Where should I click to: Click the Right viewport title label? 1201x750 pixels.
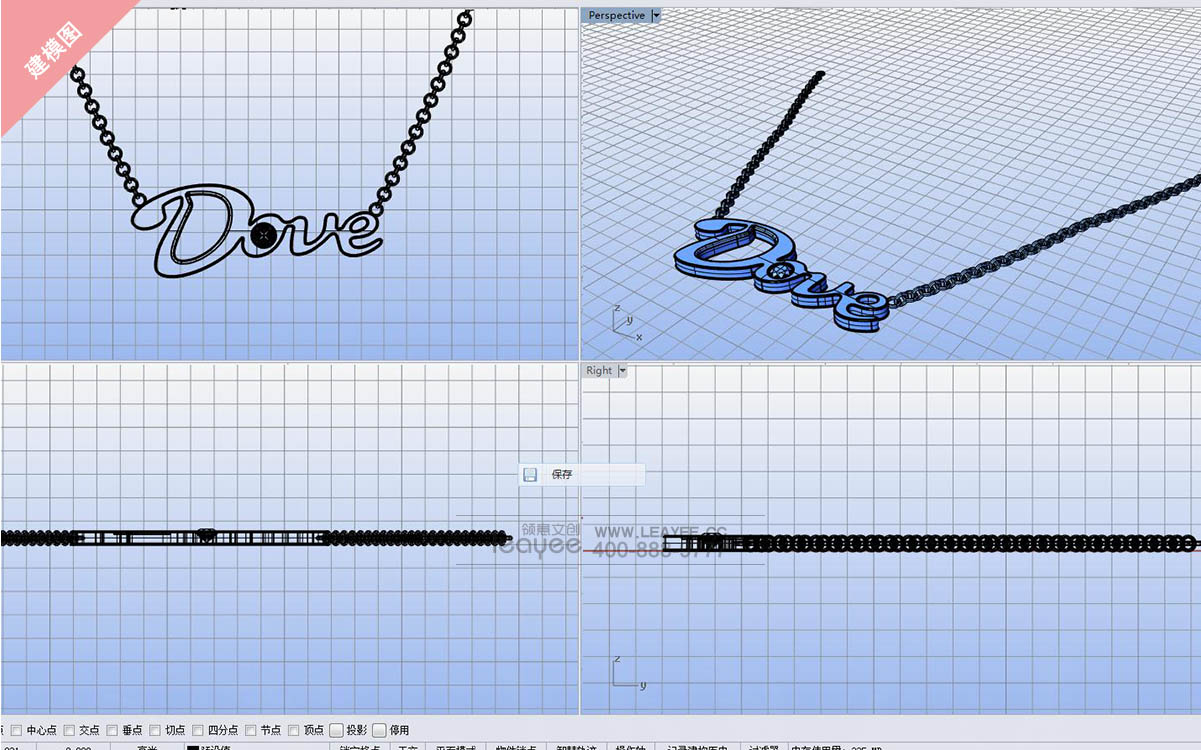tap(599, 370)
